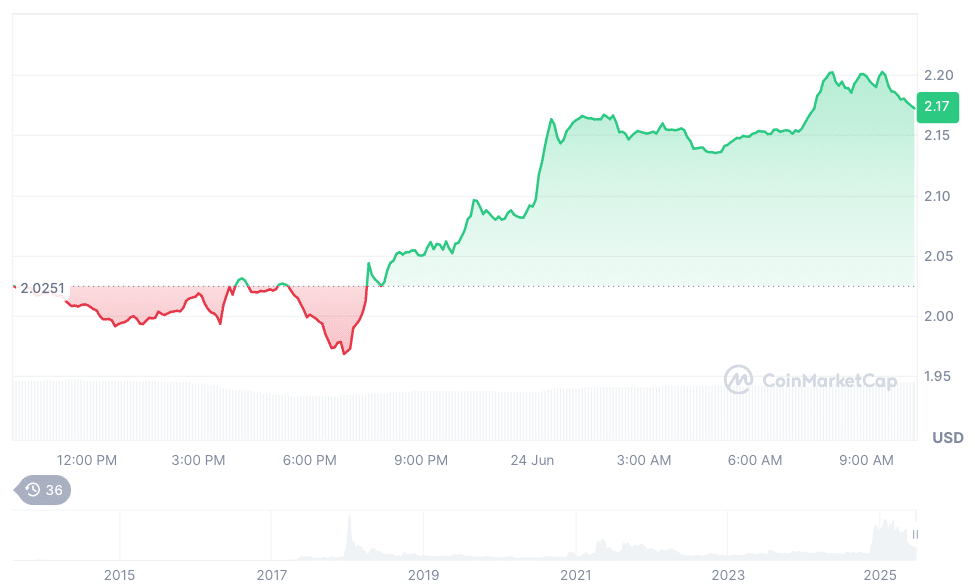The image size is (975, 588).
Task: Click the history clock icon badge
Action: point(43,490)
